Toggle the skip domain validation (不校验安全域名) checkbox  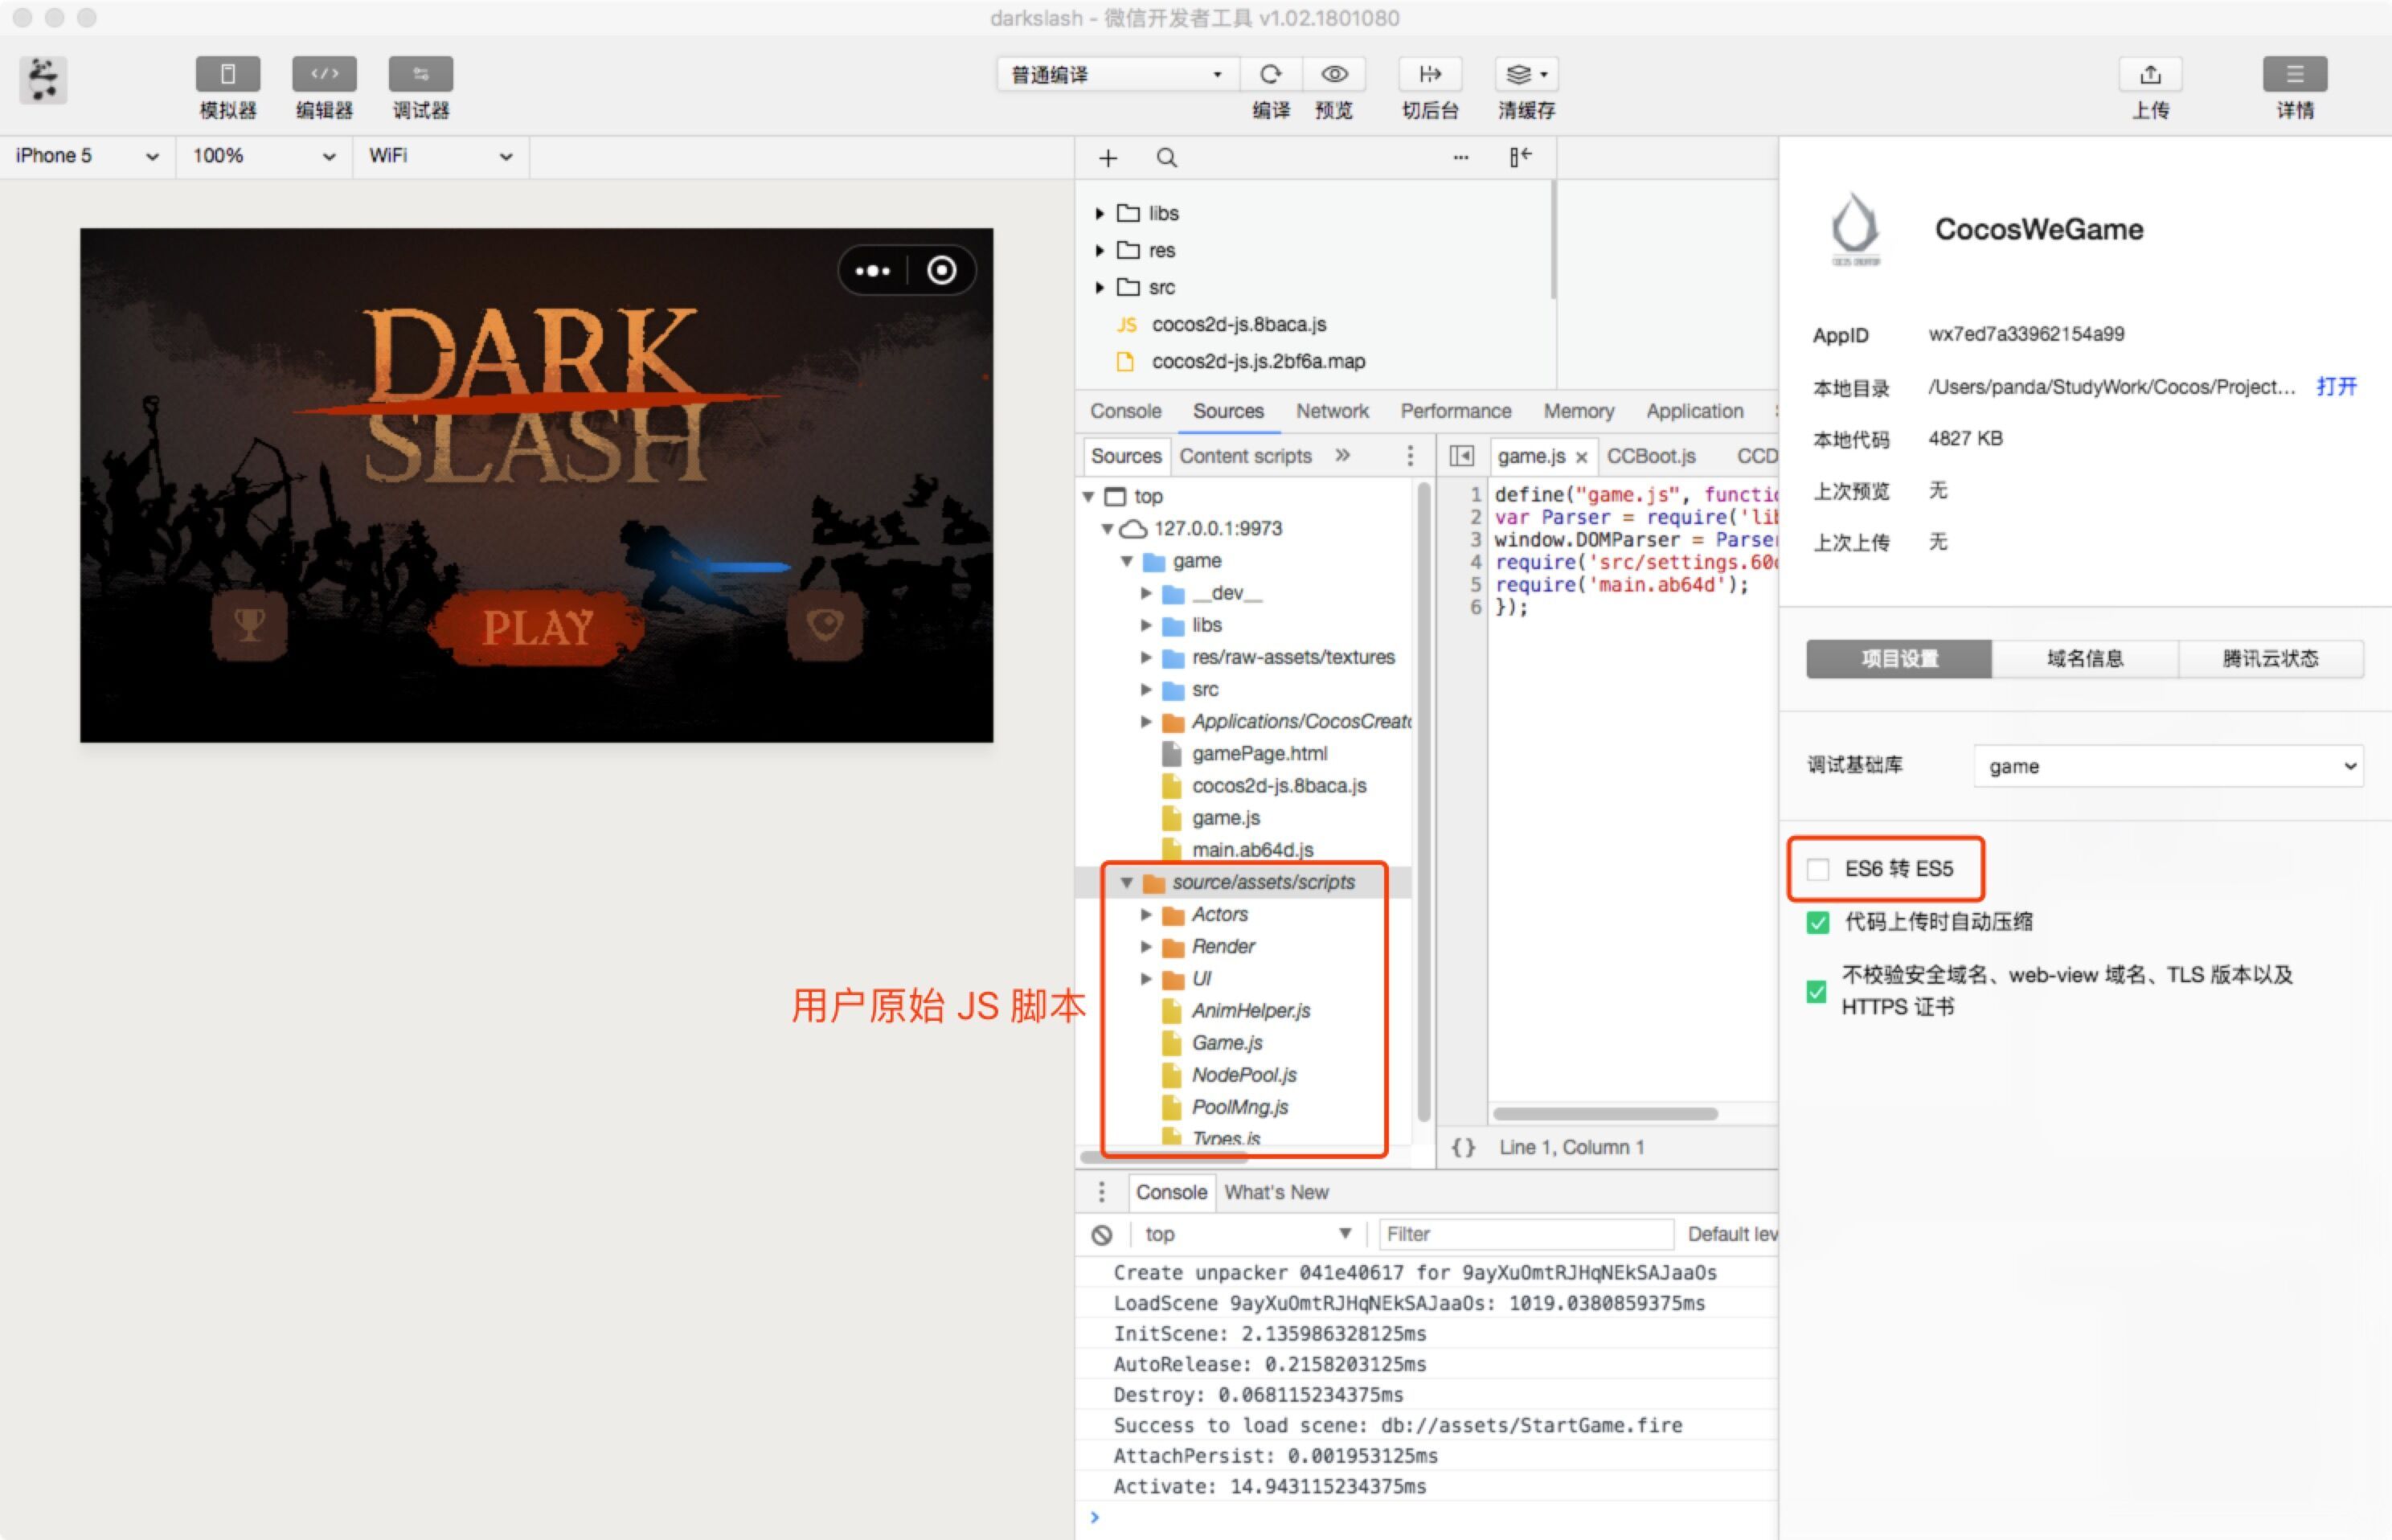click(x=1817, y=991)
